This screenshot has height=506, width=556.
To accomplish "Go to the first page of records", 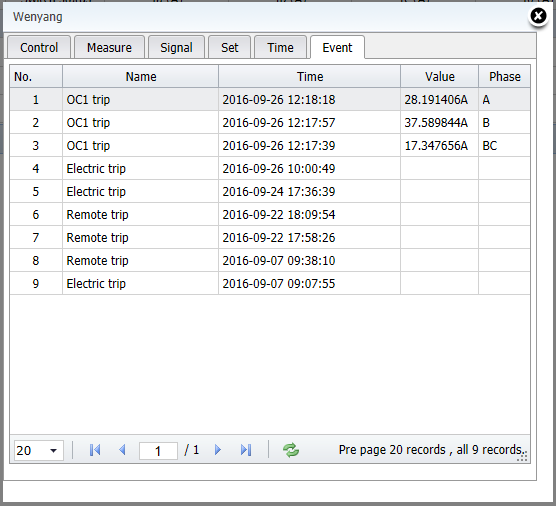I will click(95, 450).
